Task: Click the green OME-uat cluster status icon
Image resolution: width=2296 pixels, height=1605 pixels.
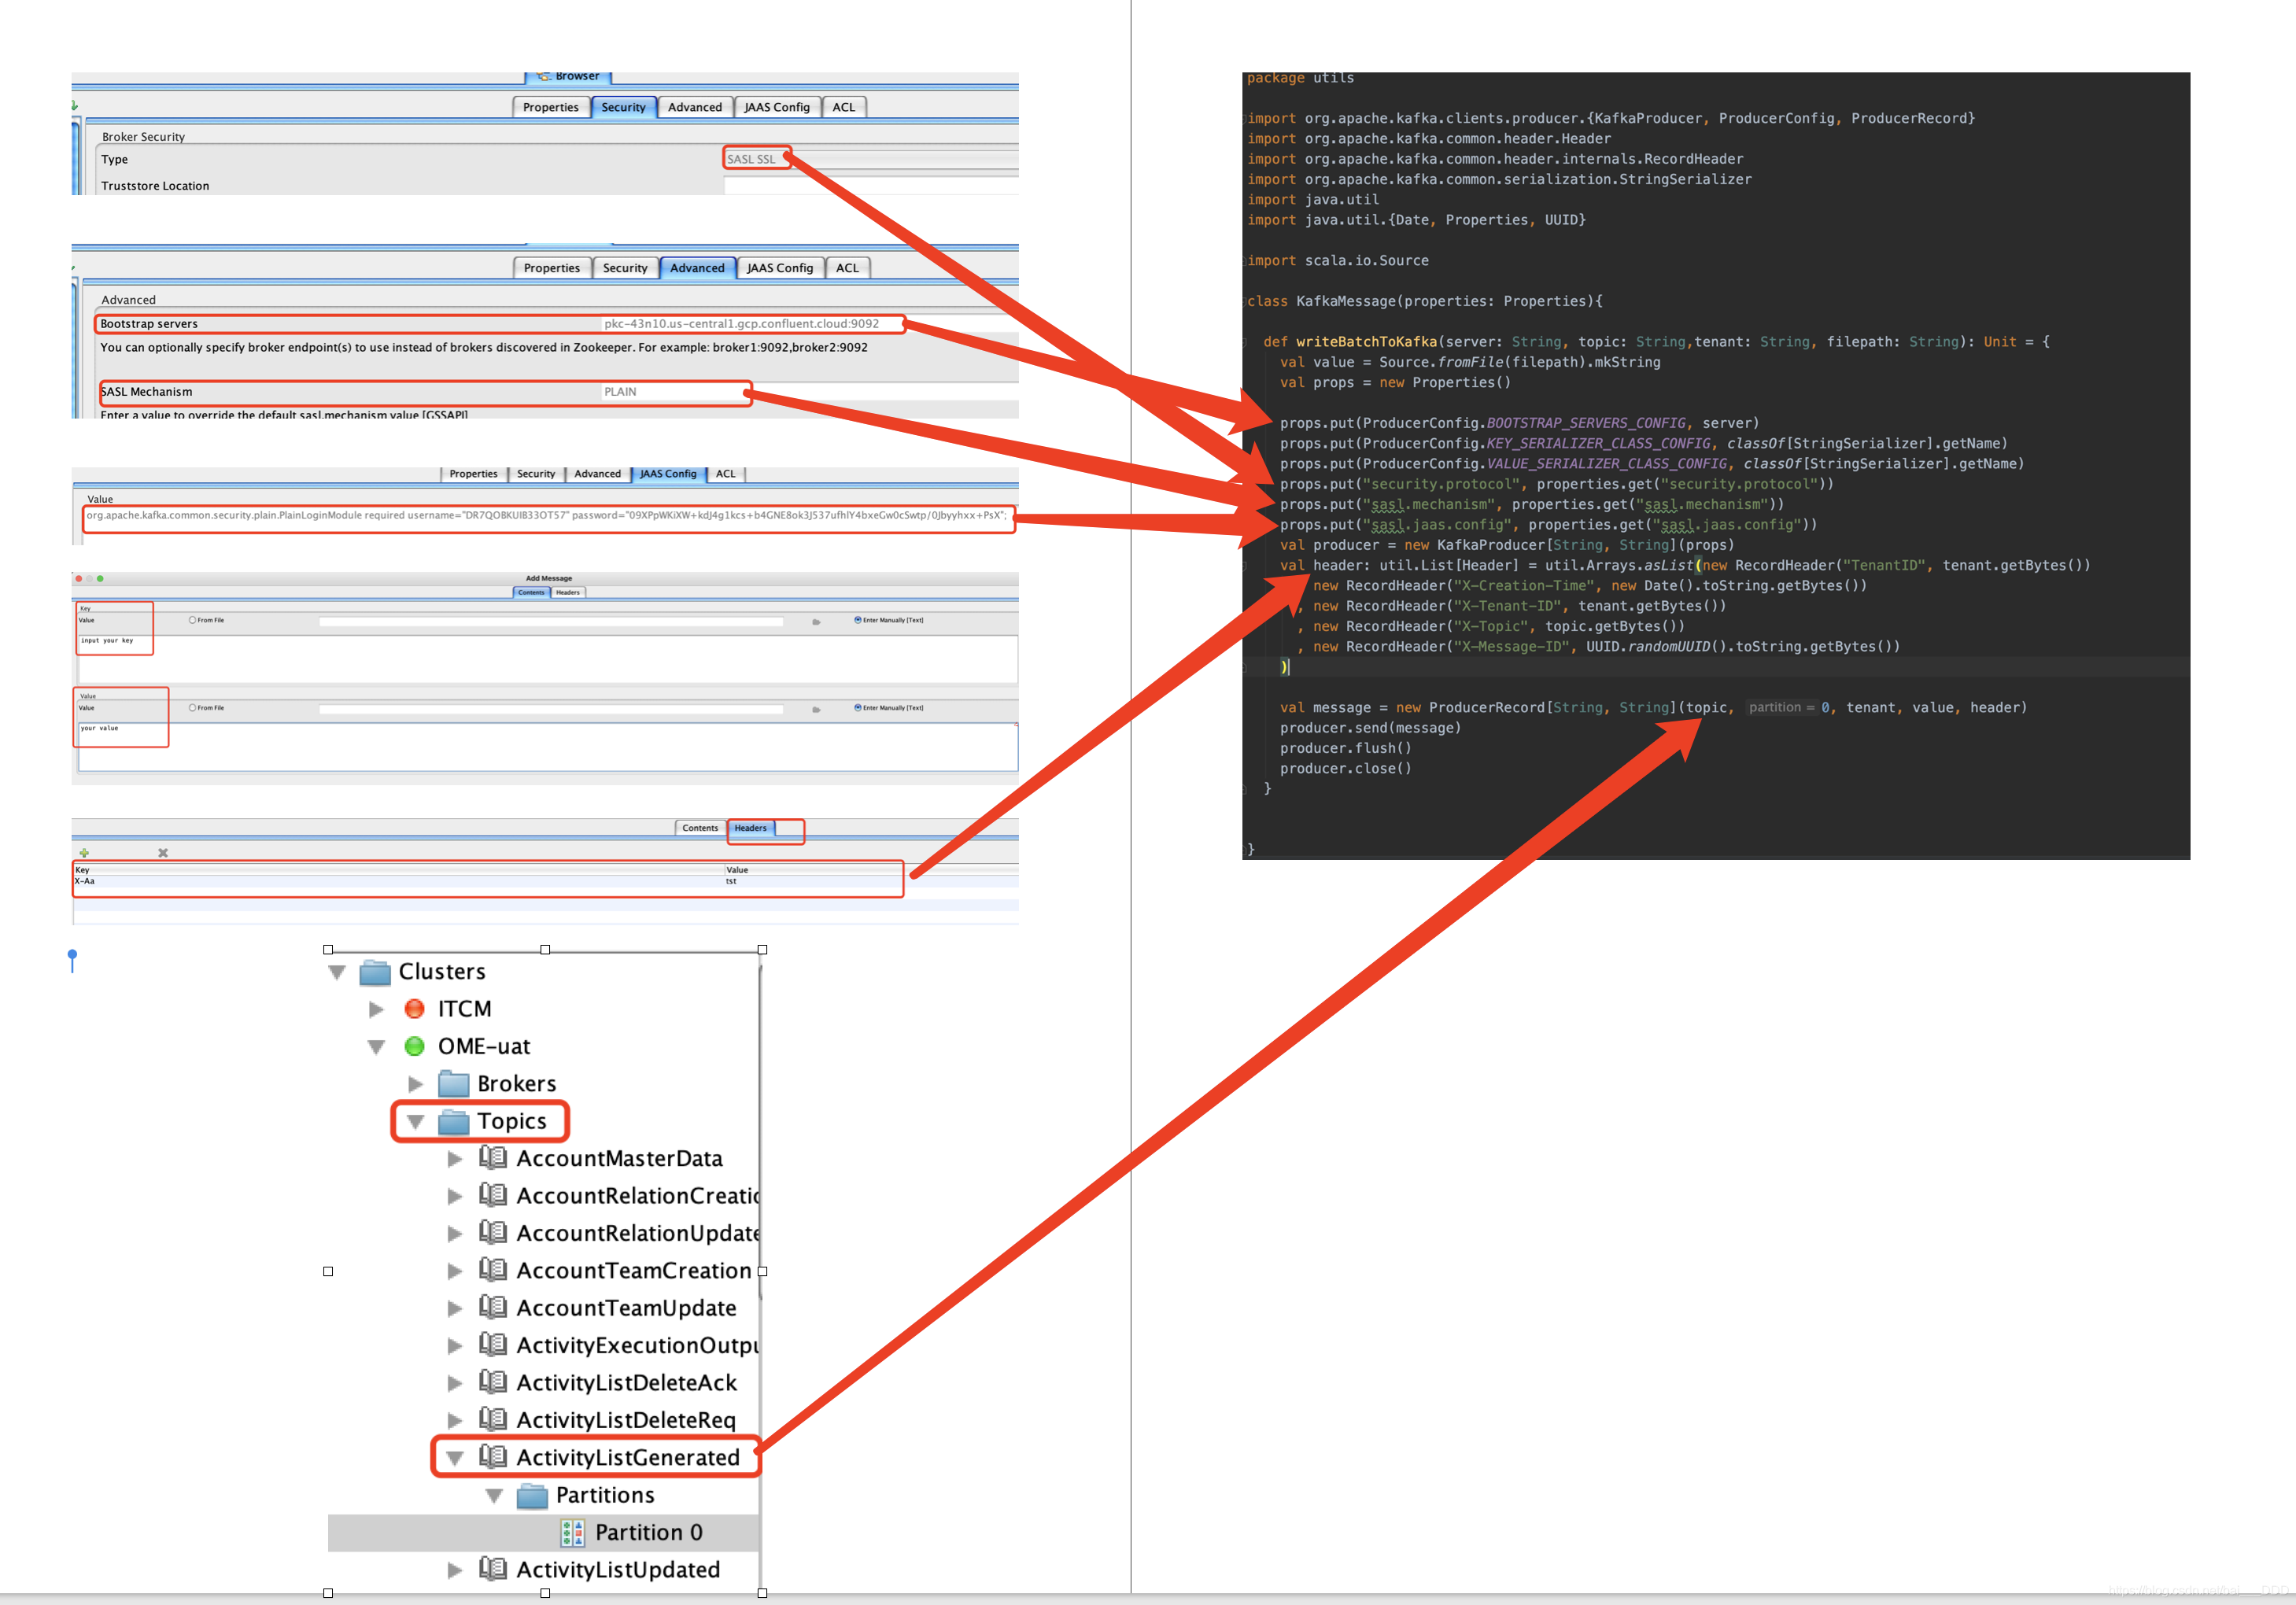Action: pos(414,1046)
